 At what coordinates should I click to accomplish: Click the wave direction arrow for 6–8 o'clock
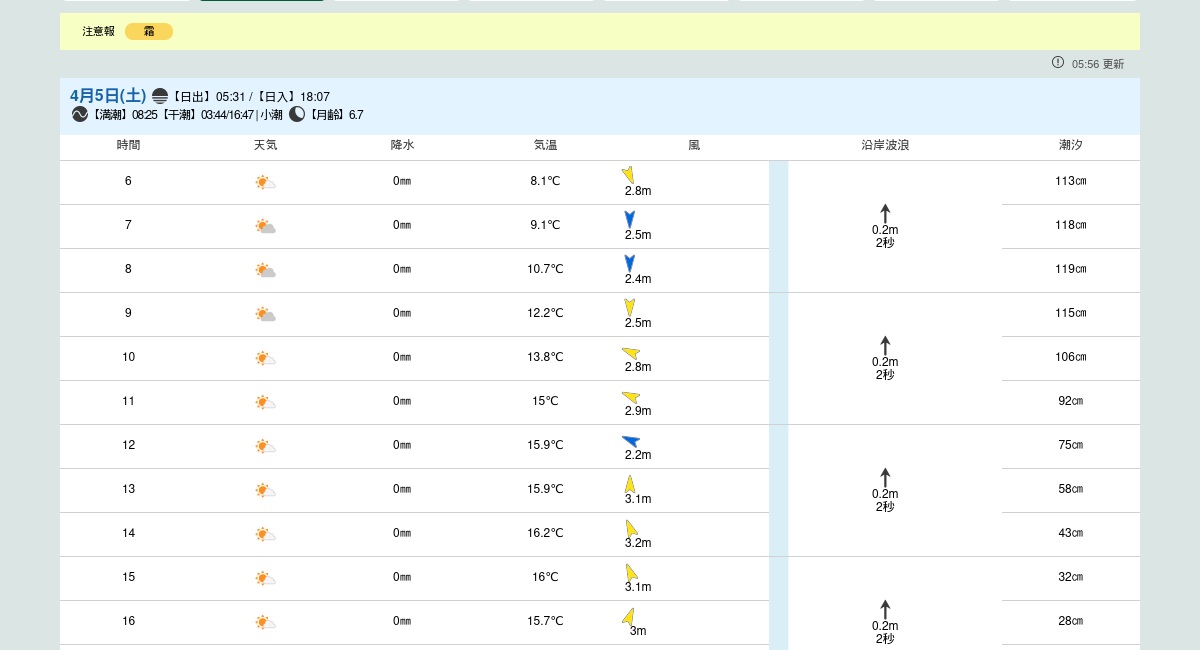pos(885,213)
